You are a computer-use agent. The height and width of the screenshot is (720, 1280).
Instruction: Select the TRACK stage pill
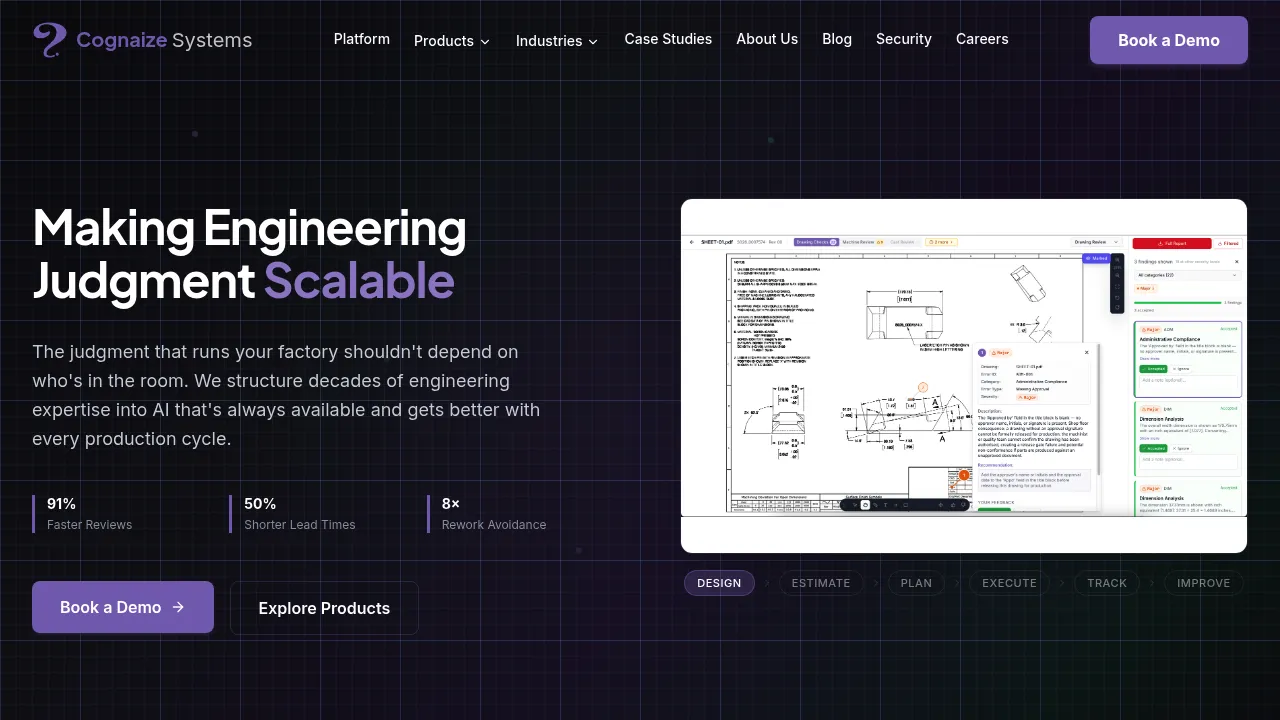tap(1107, 583)
